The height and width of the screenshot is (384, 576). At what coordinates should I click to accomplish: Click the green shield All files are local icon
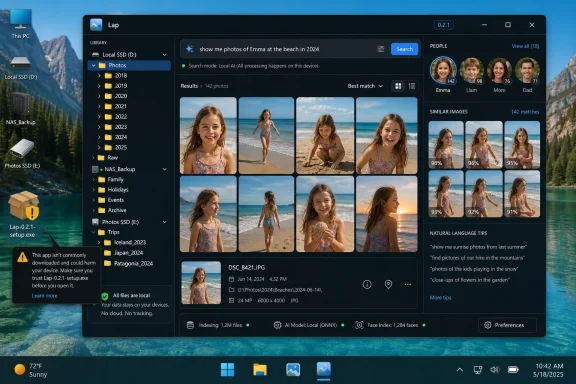(105, 296)
